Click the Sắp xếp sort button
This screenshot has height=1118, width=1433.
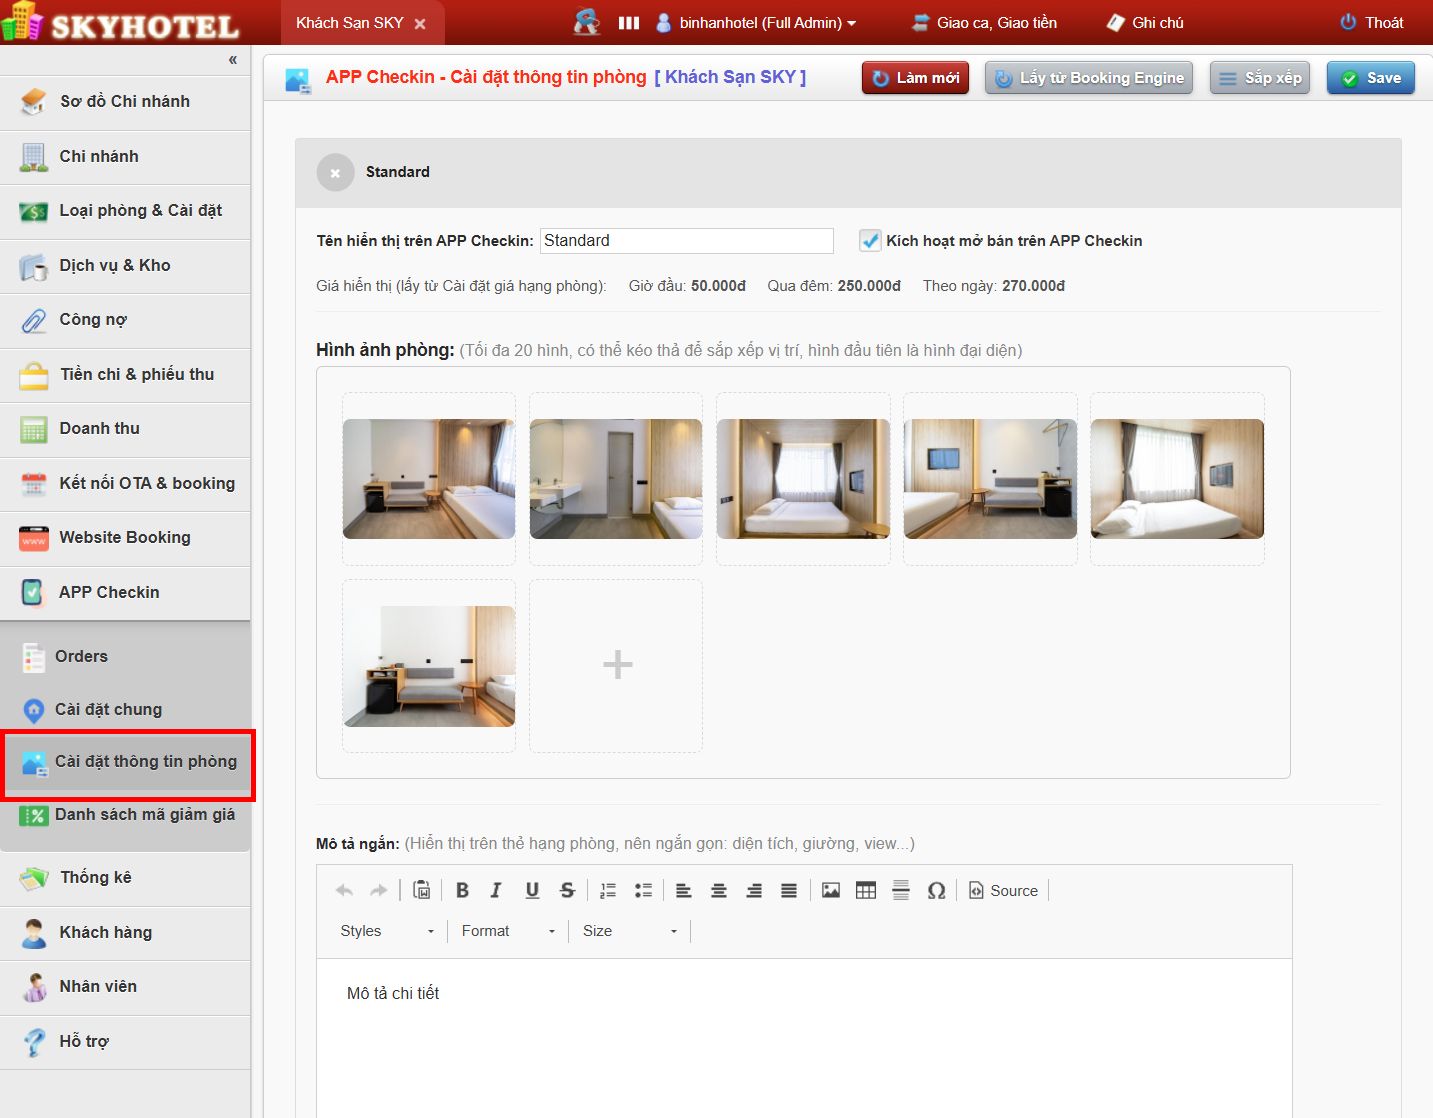pyautogui.click(x=1260, y=78)
